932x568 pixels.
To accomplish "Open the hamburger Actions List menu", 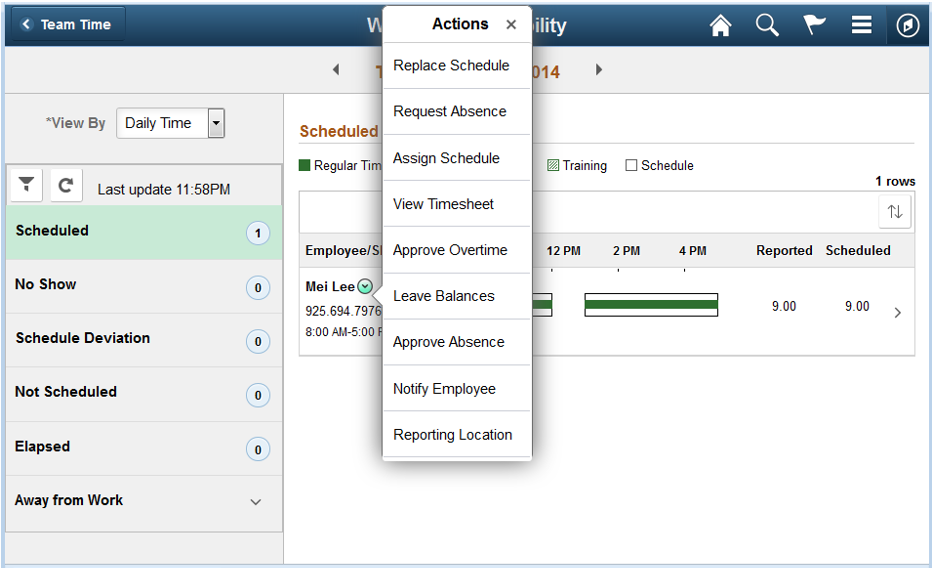I will (861, 25).
